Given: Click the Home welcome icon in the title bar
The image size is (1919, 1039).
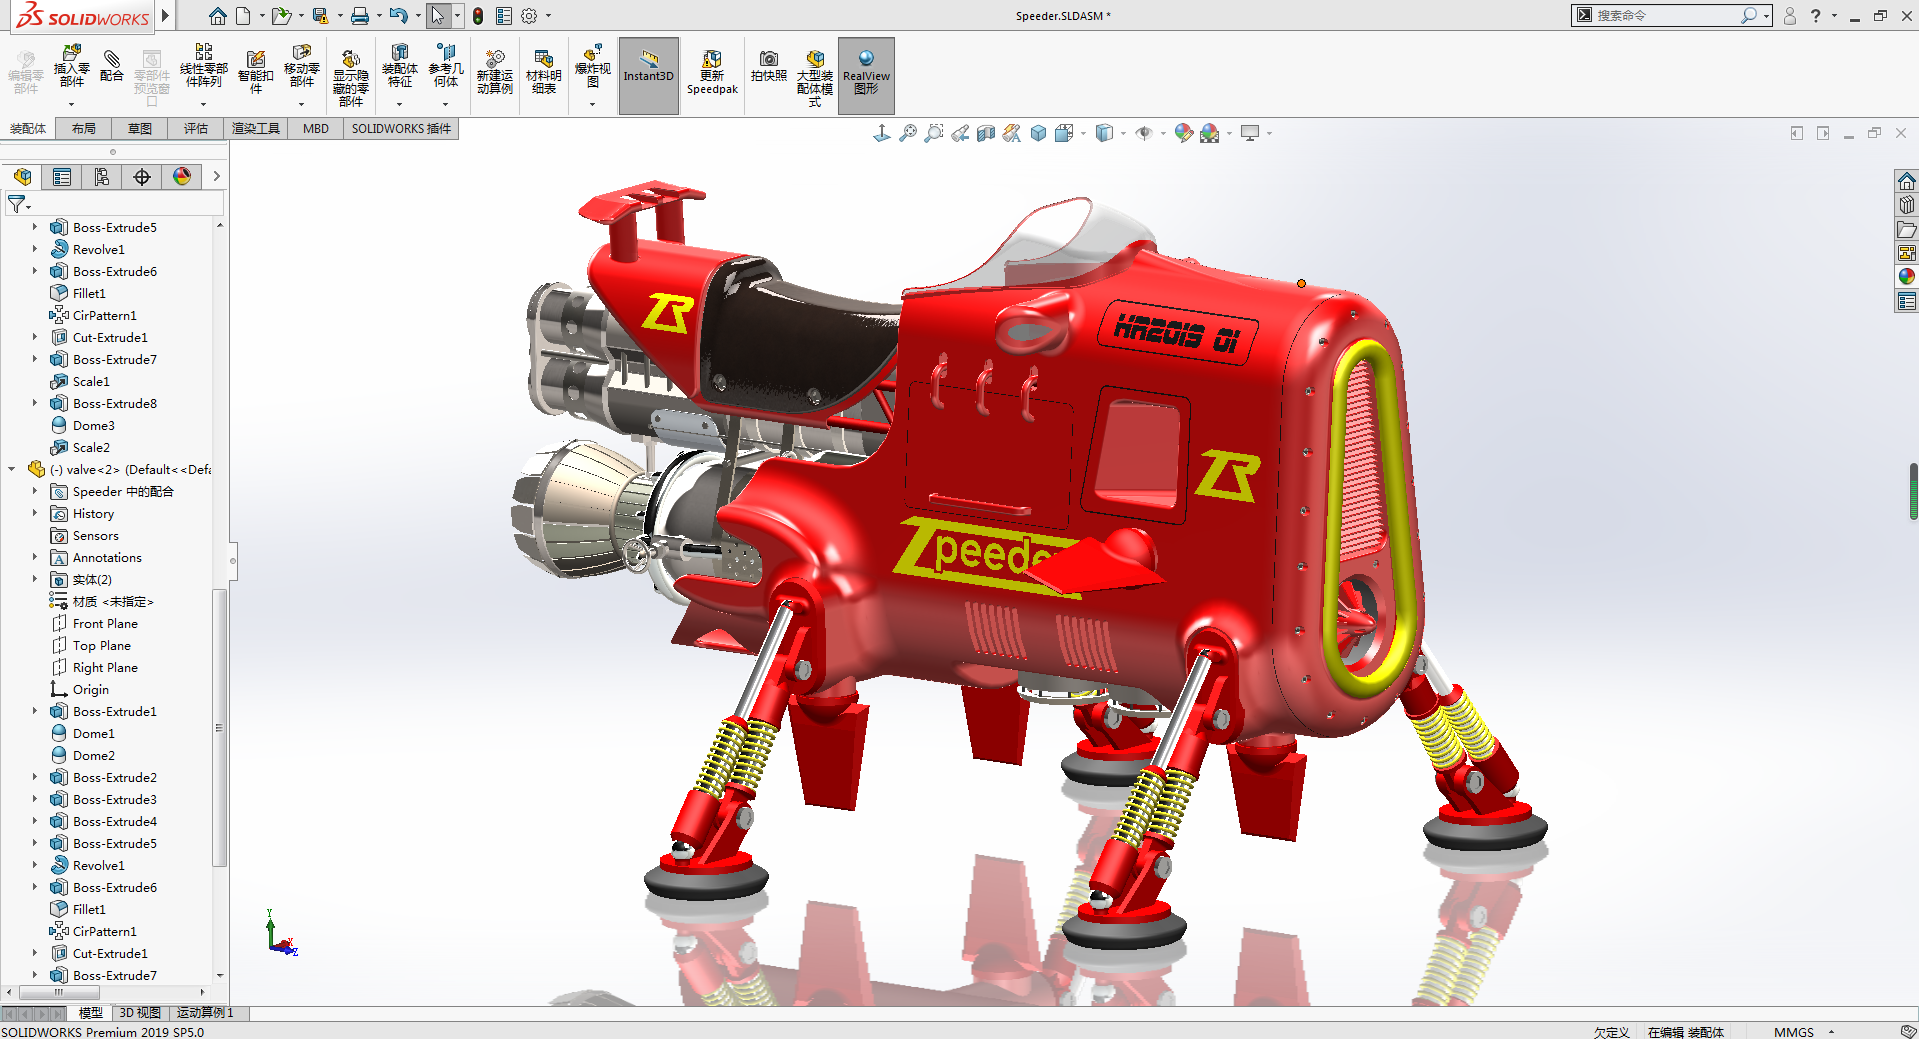Looking at the screenshot, I should (x=217, y=16).
